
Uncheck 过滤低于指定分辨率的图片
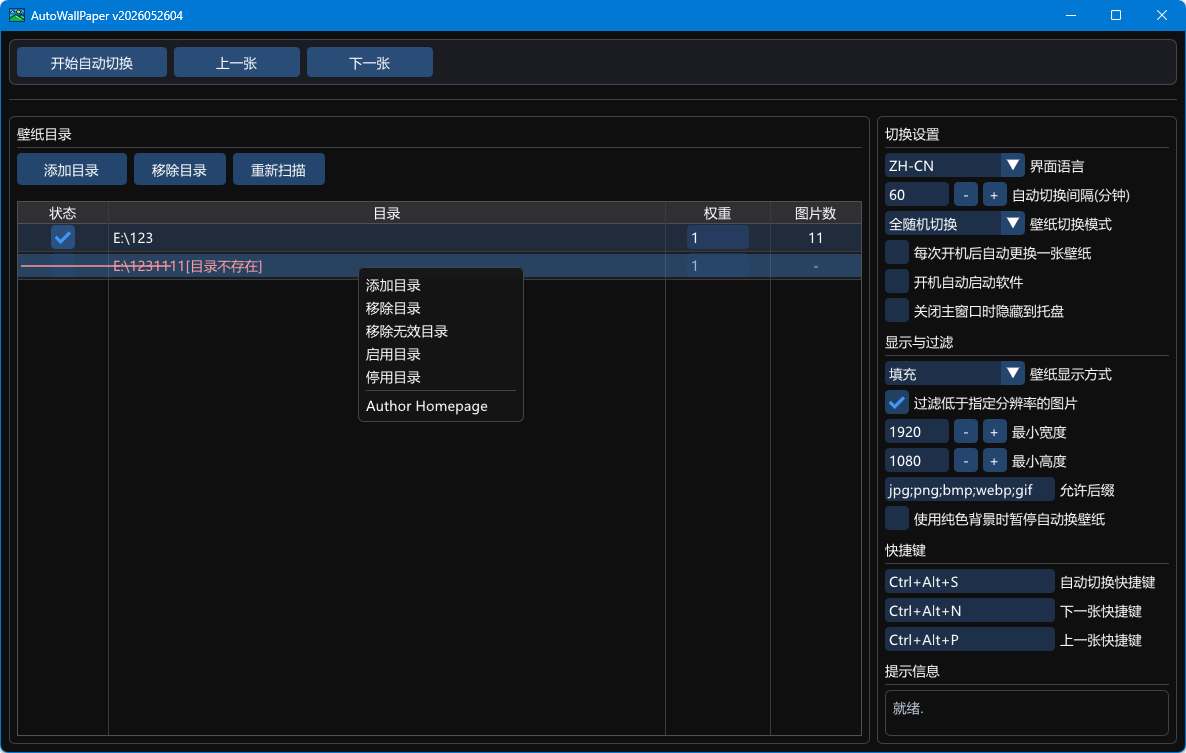897,403
